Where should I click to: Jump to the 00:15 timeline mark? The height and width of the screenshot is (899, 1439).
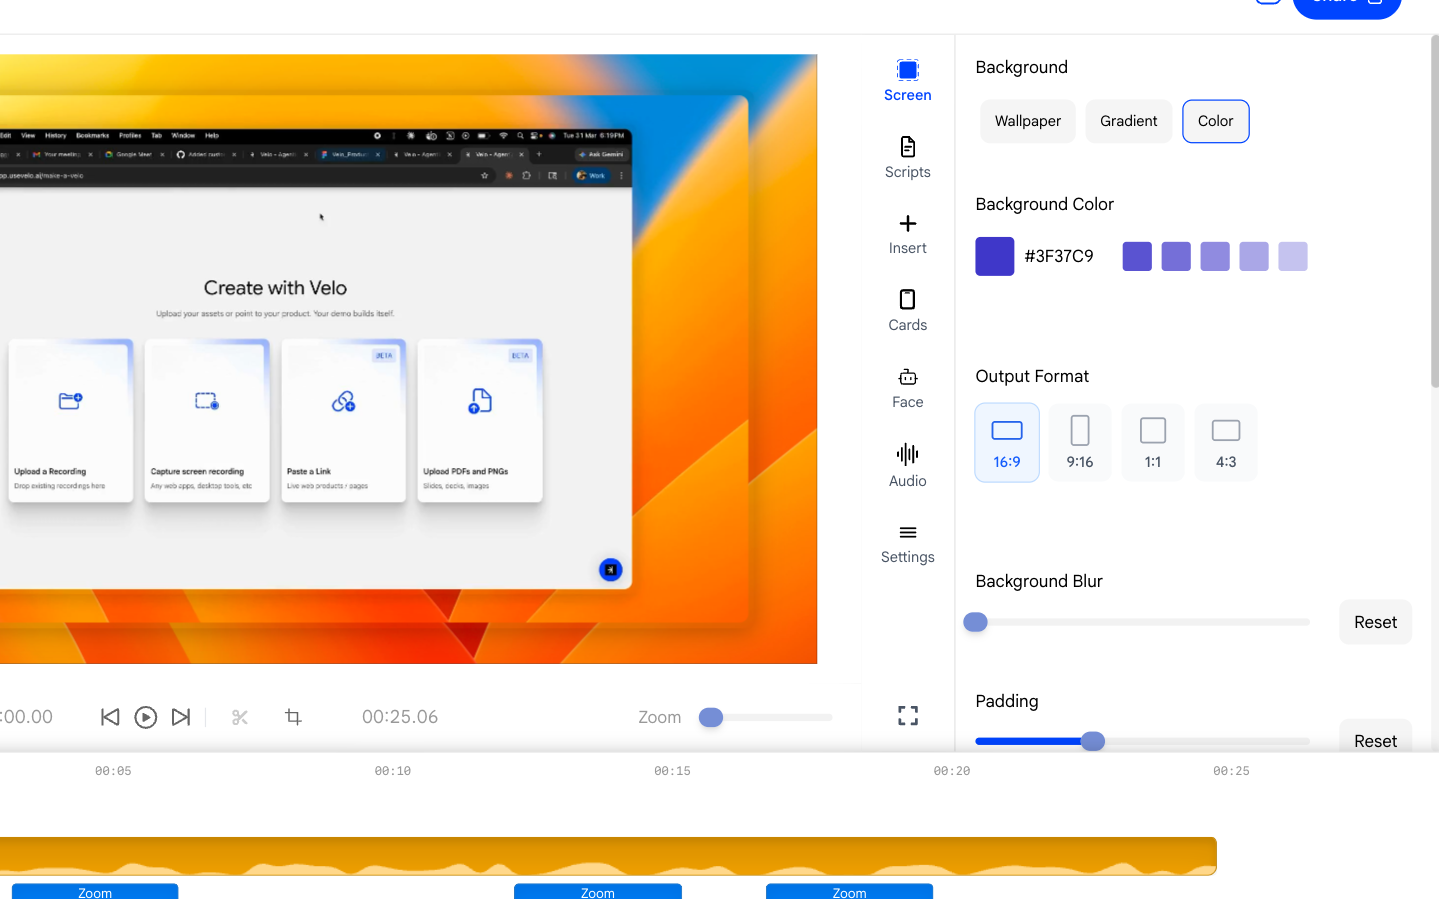pos(672,771)
